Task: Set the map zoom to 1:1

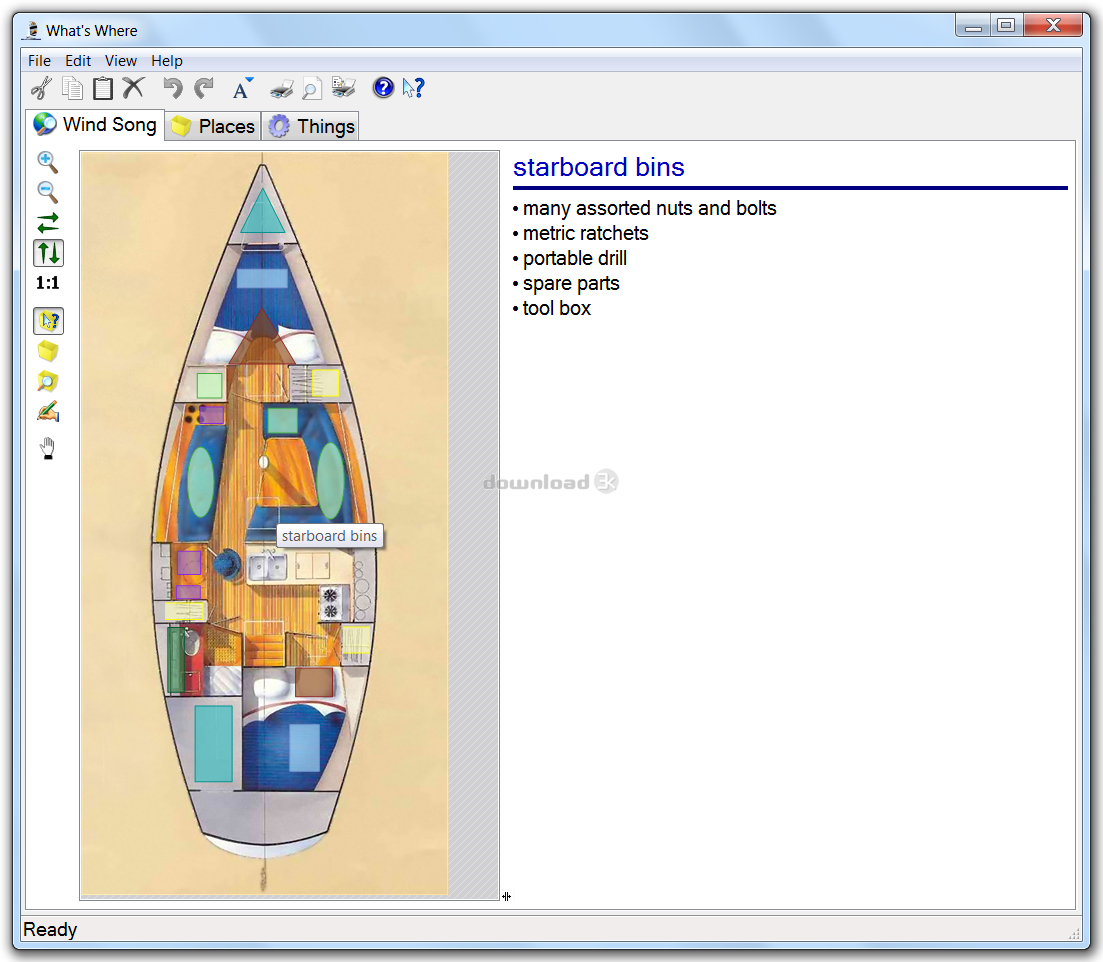Action: 47,284
